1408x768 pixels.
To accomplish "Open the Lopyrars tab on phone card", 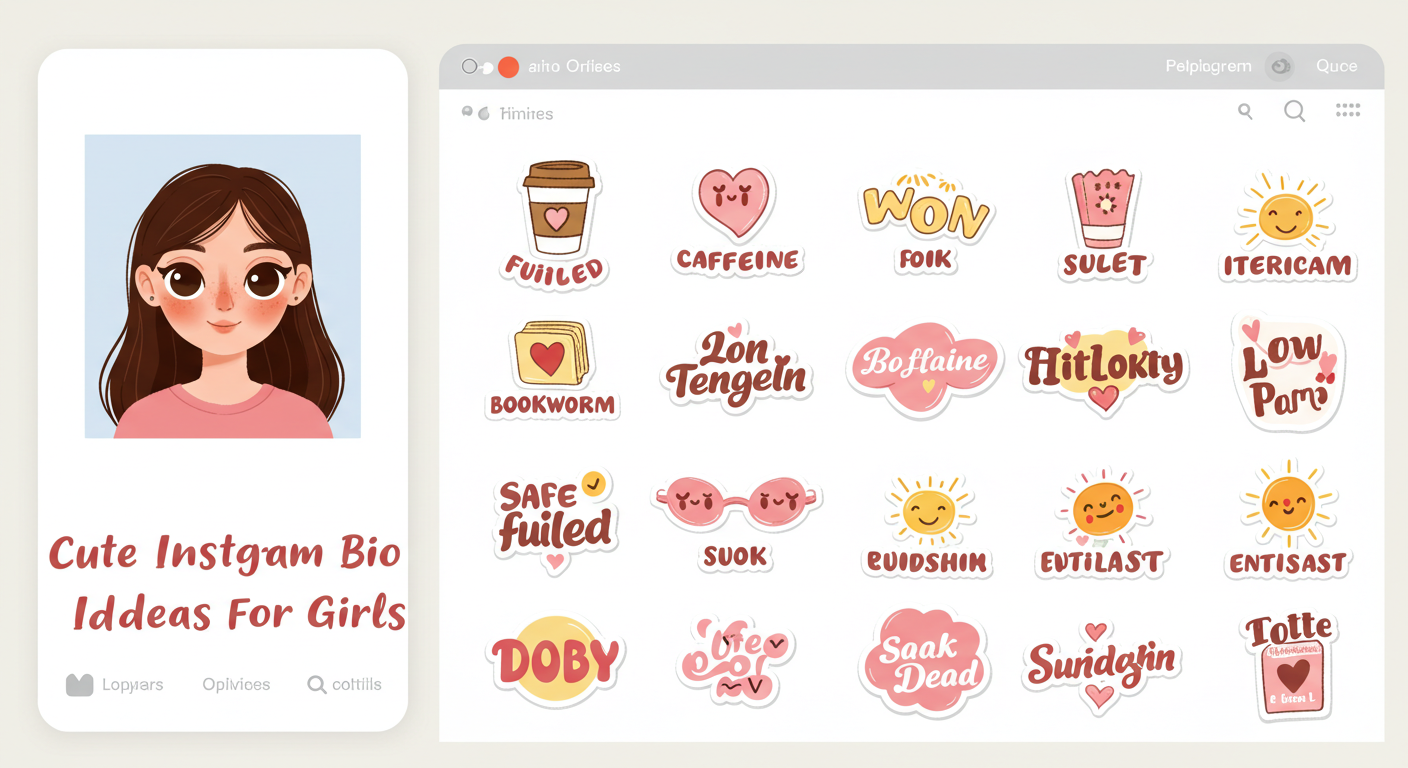I will [114, 685].
